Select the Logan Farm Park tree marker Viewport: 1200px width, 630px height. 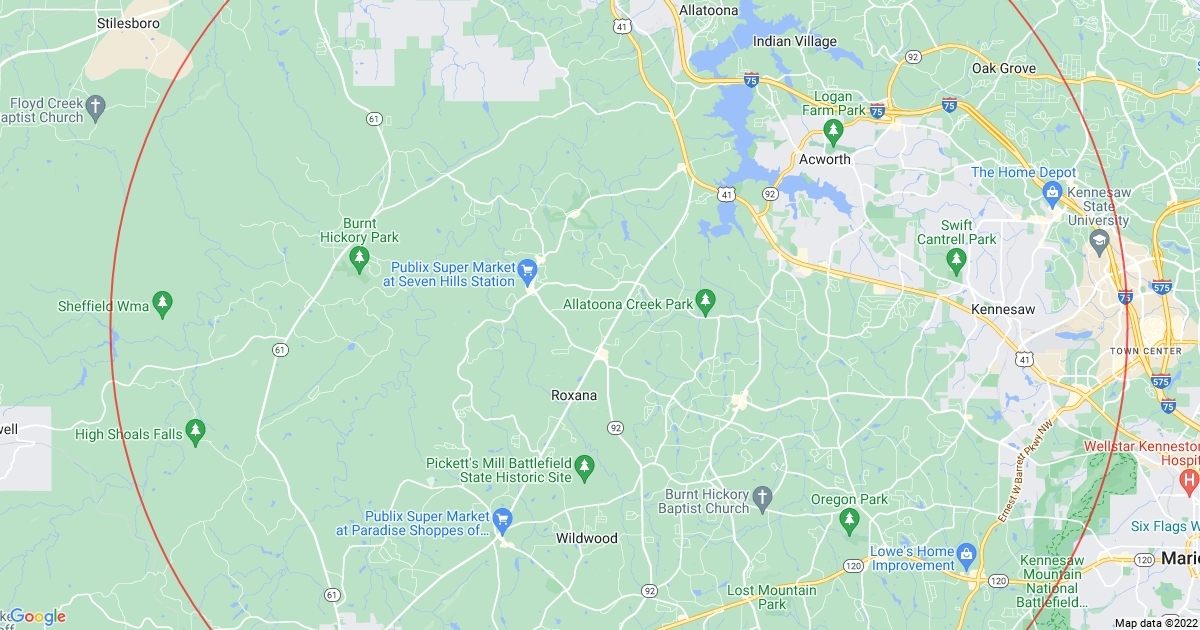tap(833, 129)
